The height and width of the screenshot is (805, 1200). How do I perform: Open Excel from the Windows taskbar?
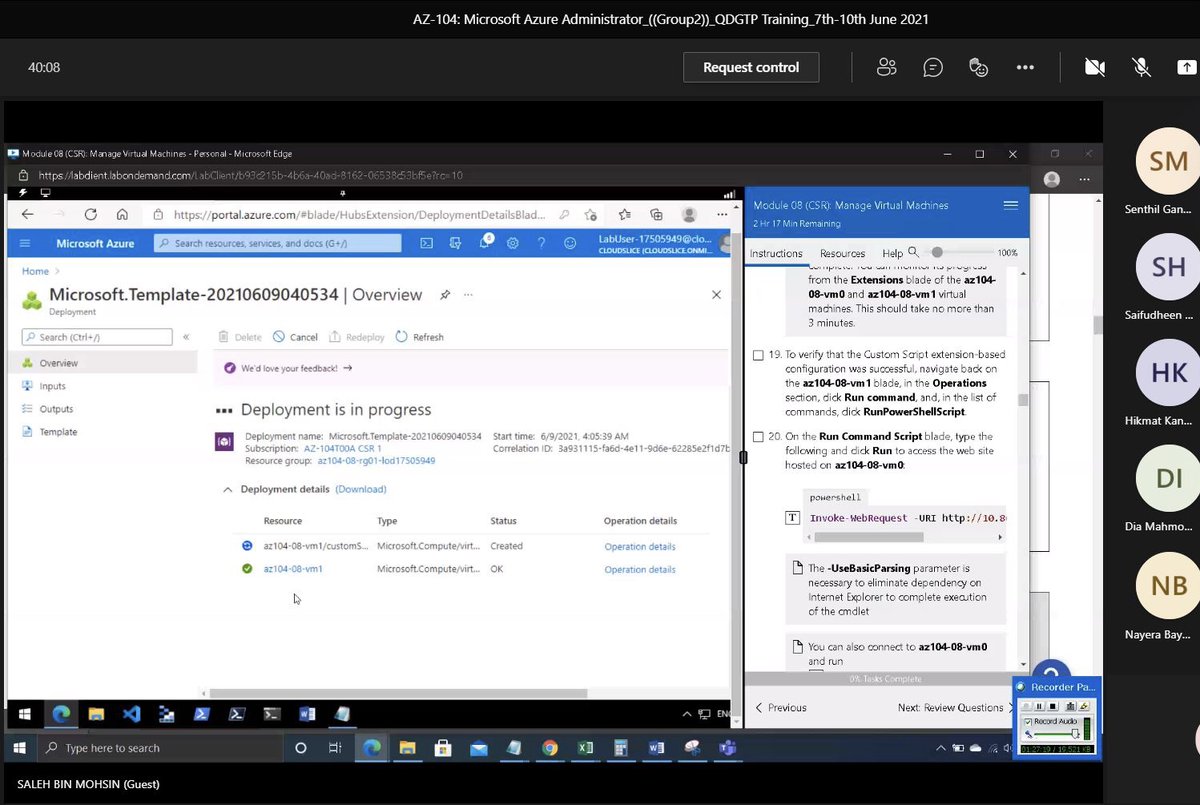point(585,748)
